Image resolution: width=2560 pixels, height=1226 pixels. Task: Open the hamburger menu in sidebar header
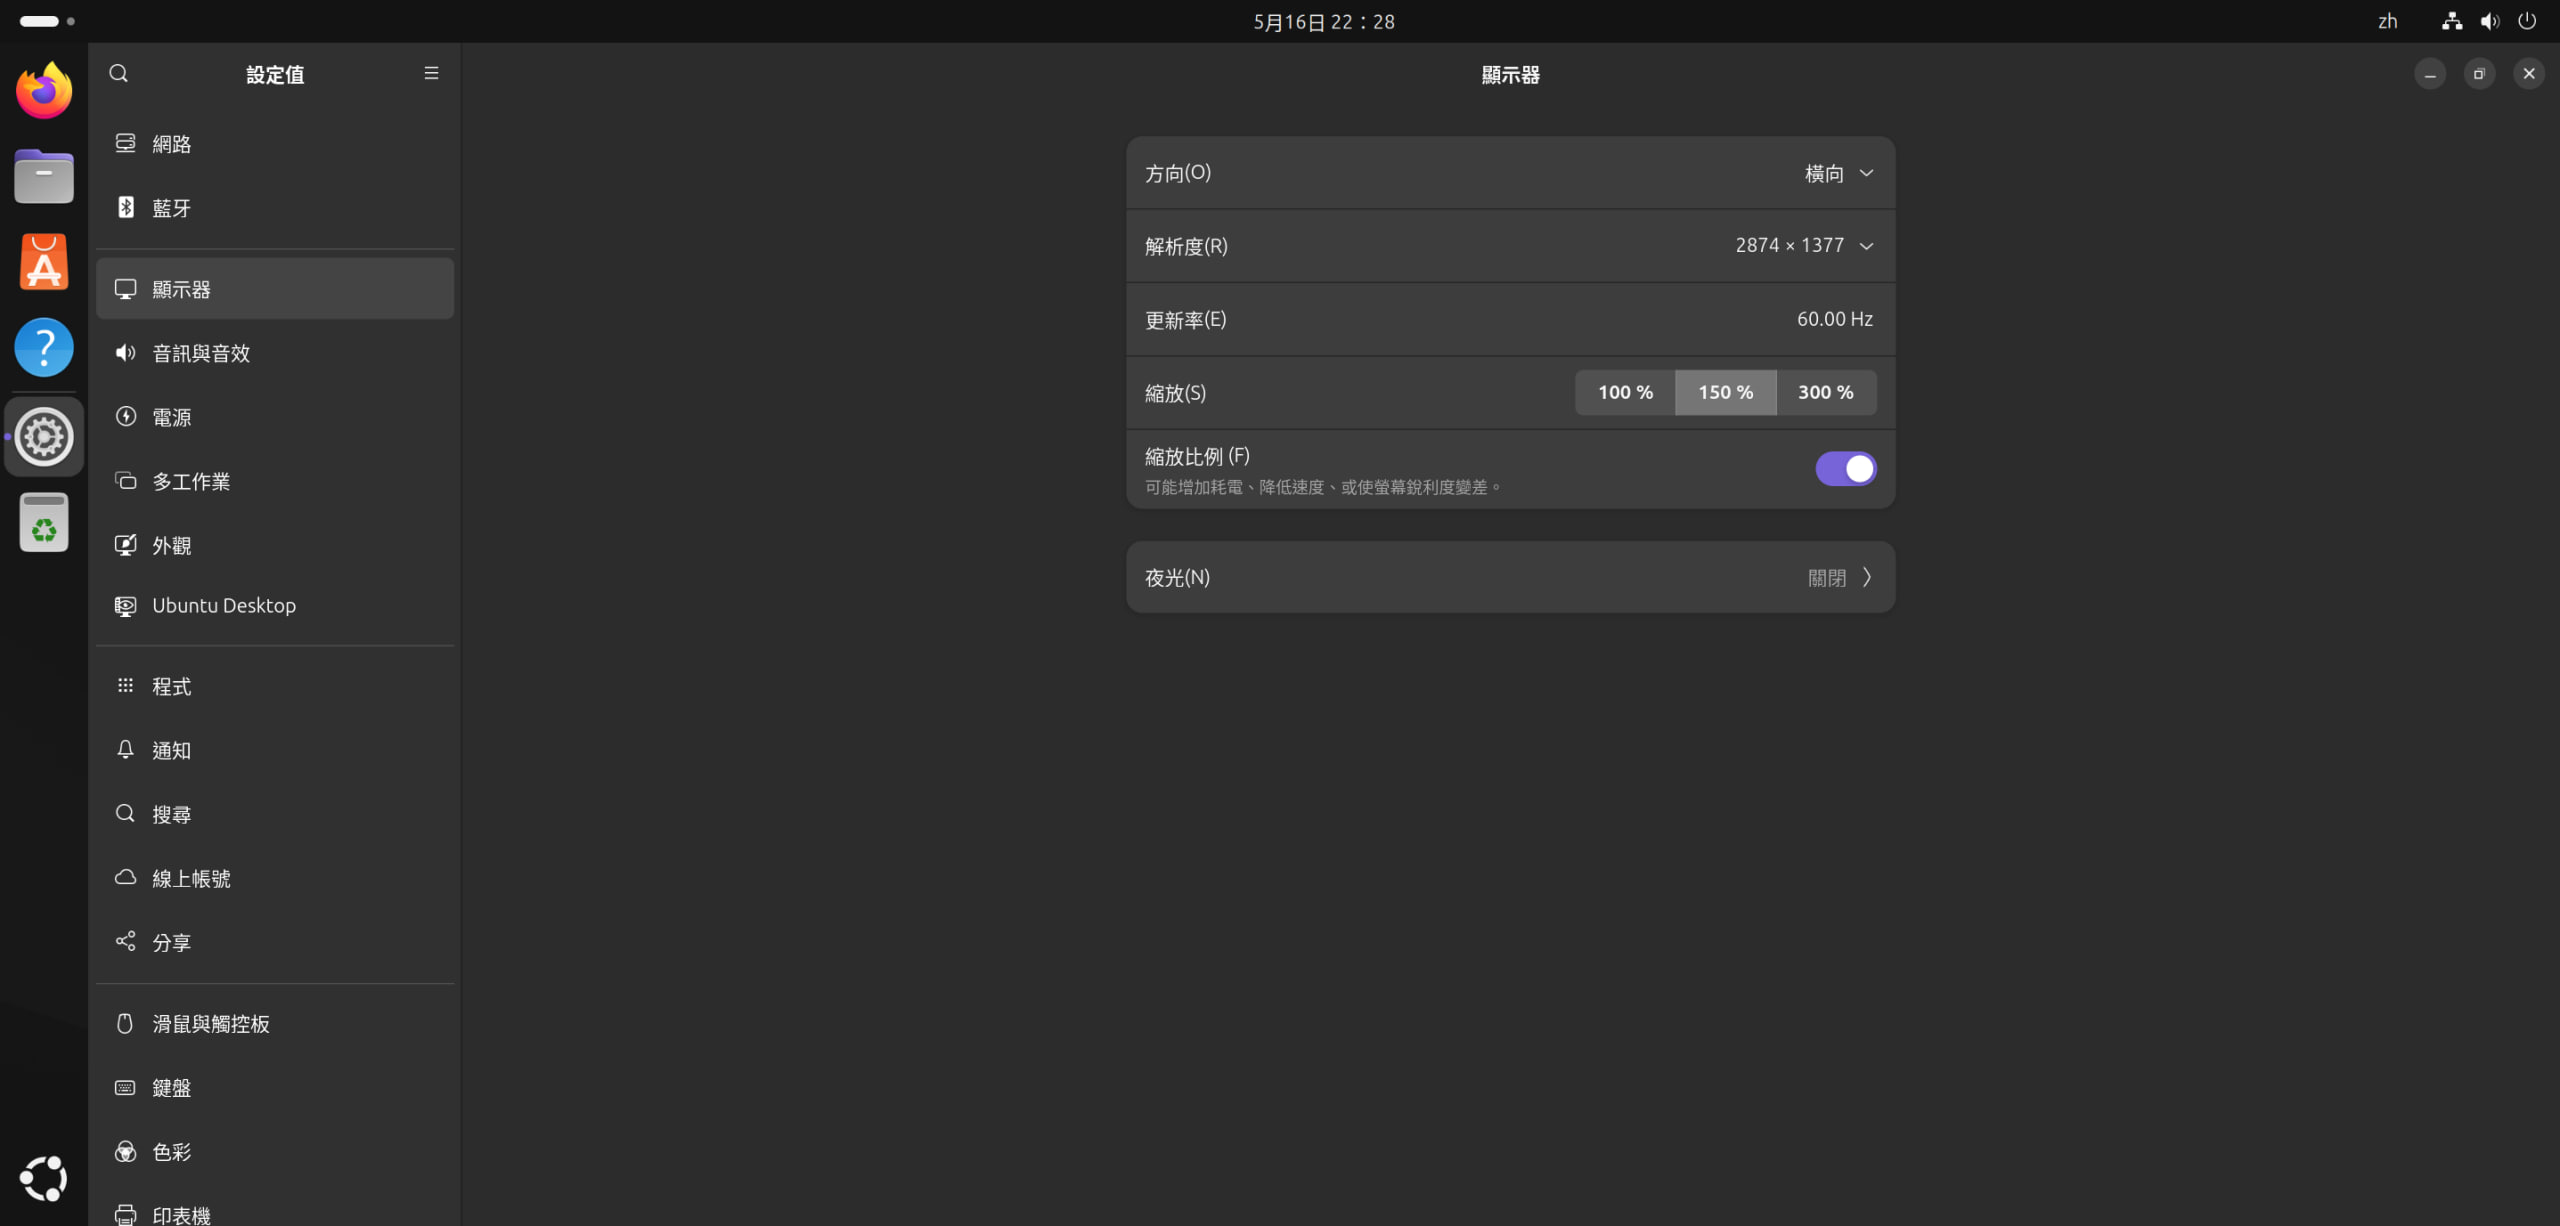tap(431, 73)
